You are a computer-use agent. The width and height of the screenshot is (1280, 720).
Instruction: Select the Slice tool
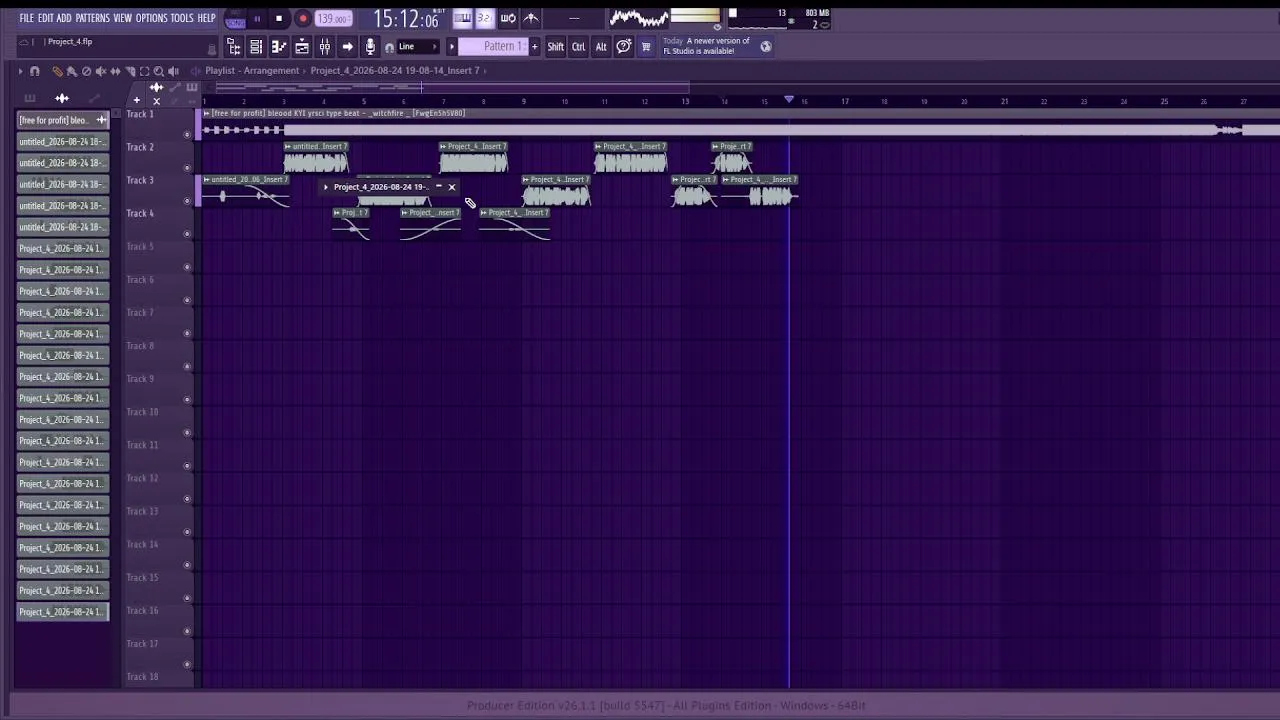(130, 71)
